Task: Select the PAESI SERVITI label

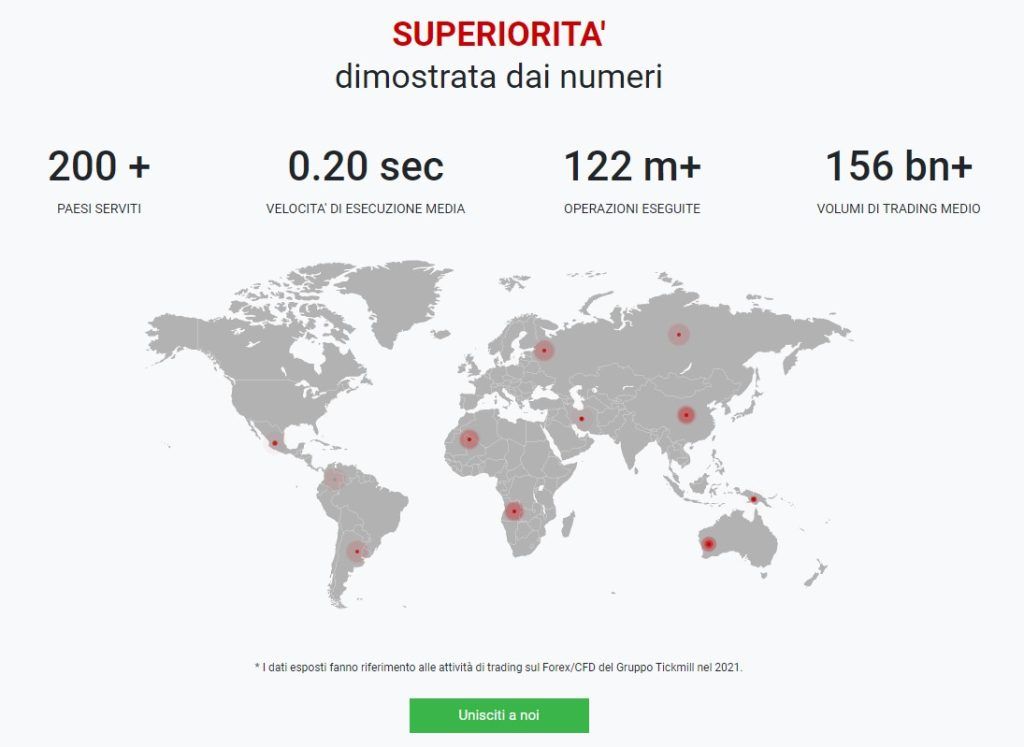Action: pyautogui.click(x=99, y=209)
